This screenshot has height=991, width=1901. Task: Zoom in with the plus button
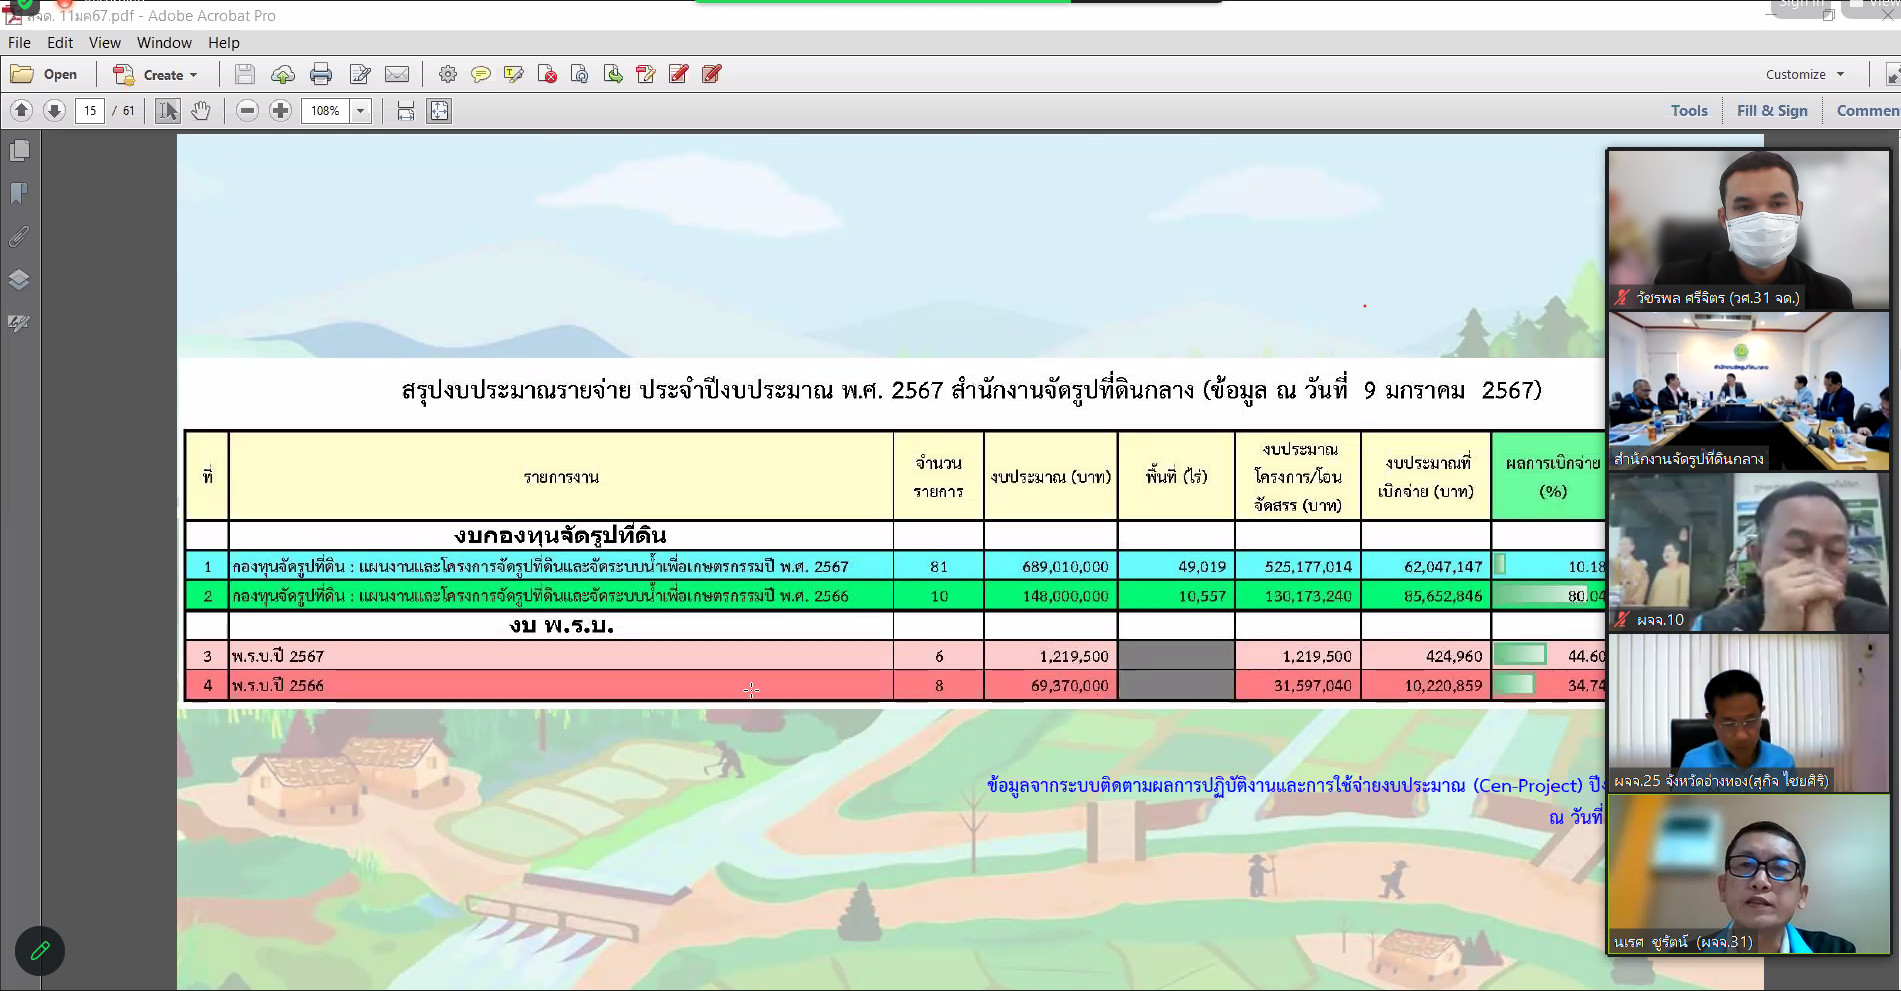point(281,110)
